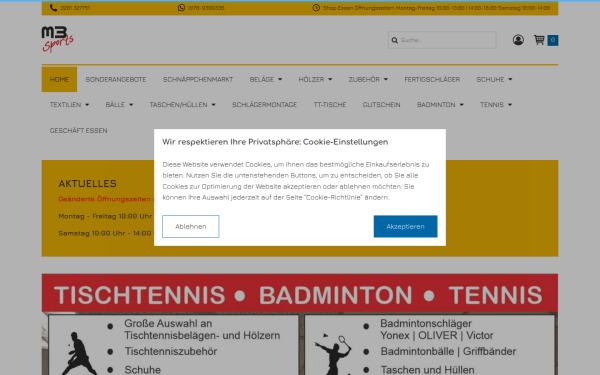
Task: Click table tennis player silhouette
Action: tap(78, 354)
